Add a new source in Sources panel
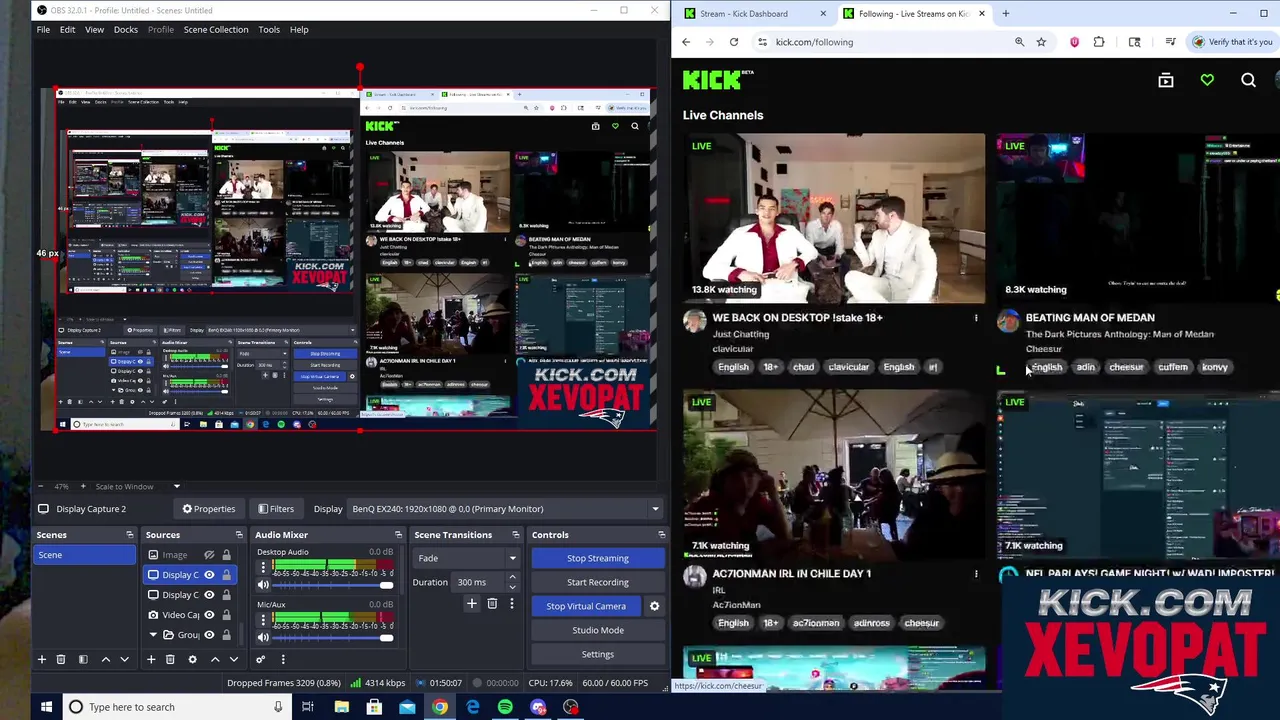 coord(151,659)
